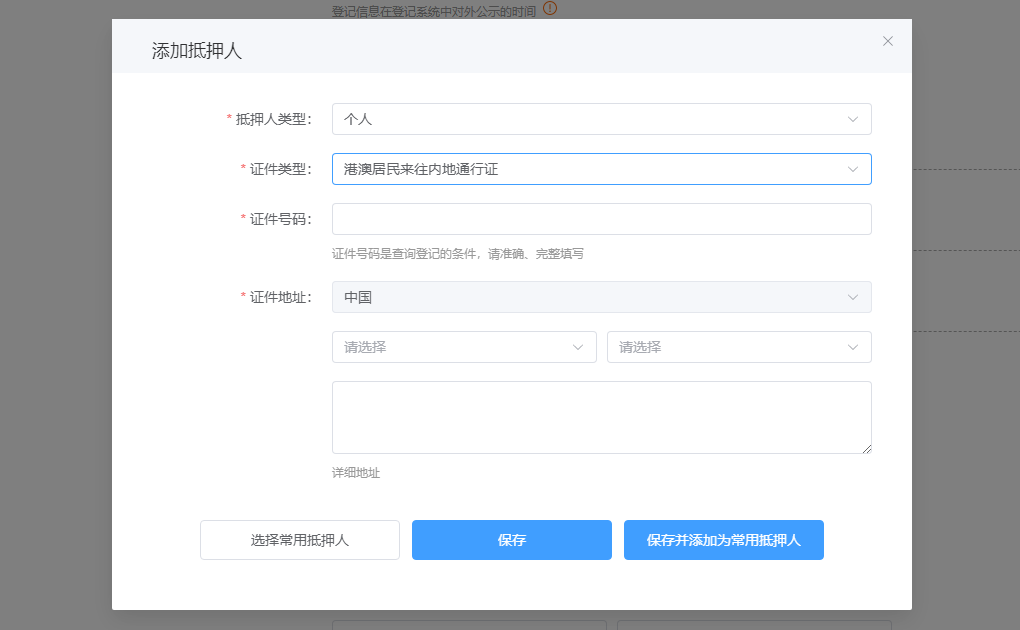Open the 抵押人类型 dropdown showing 个人
This screenshot has height=630, width=1020.
tap(602, 119)
